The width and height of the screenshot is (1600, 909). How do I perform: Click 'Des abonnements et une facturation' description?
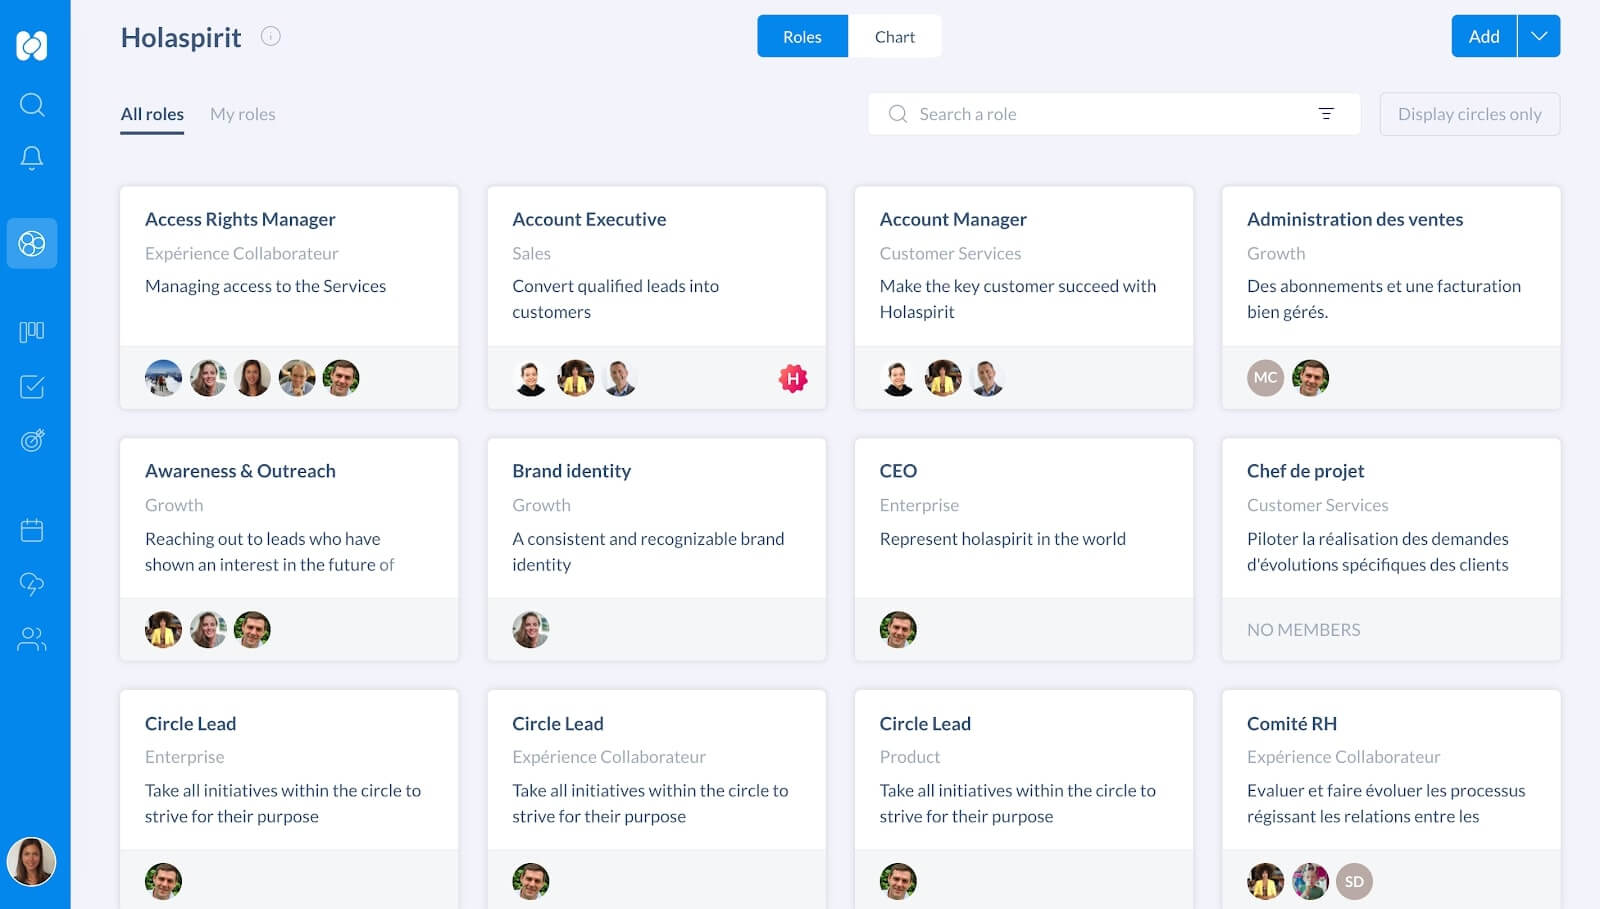point(1384,299)
